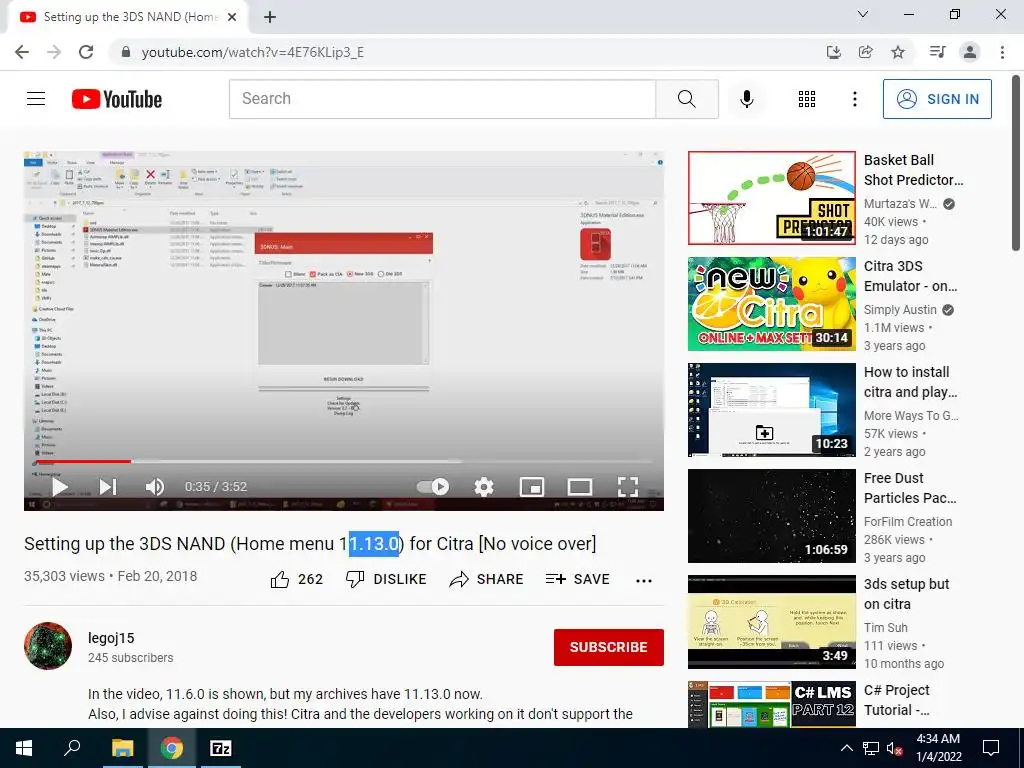This screenshot has height=768, width=1024.
Task: Seek along the video progress bar
Action: 344,461
